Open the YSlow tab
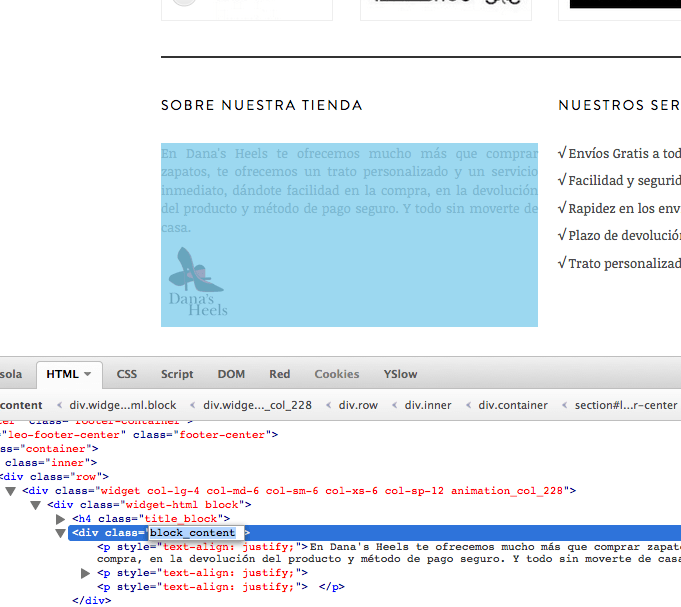681x607 pixels. coord(400,374)
